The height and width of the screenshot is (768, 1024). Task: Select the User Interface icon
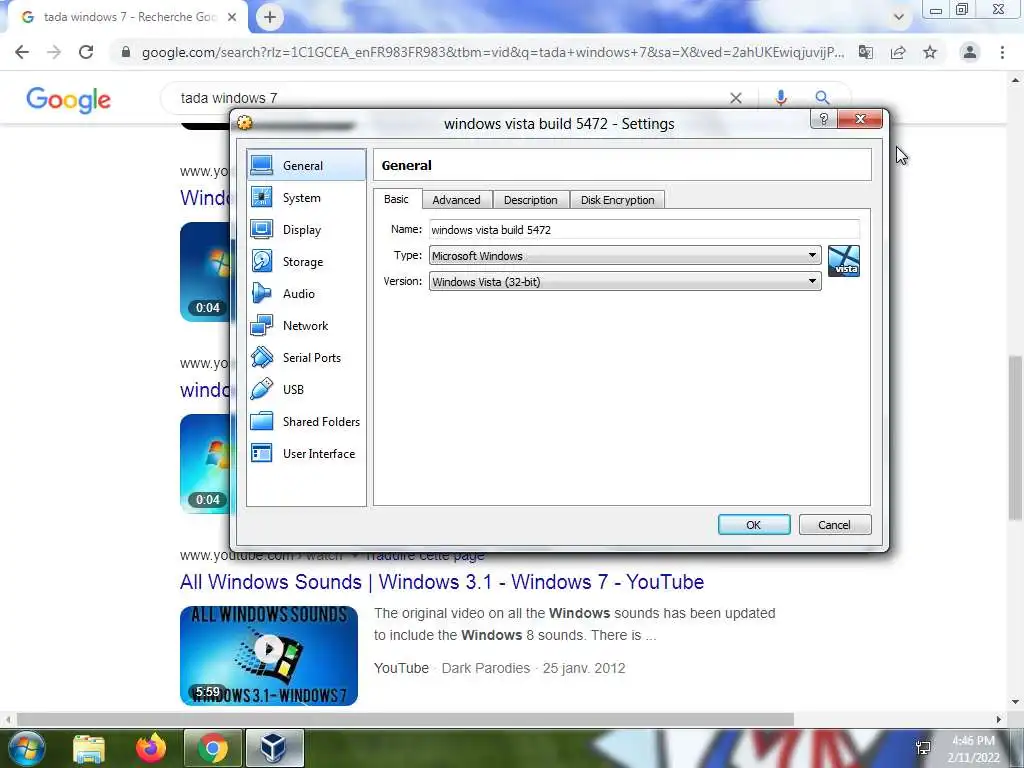click(x=261, y=453)
